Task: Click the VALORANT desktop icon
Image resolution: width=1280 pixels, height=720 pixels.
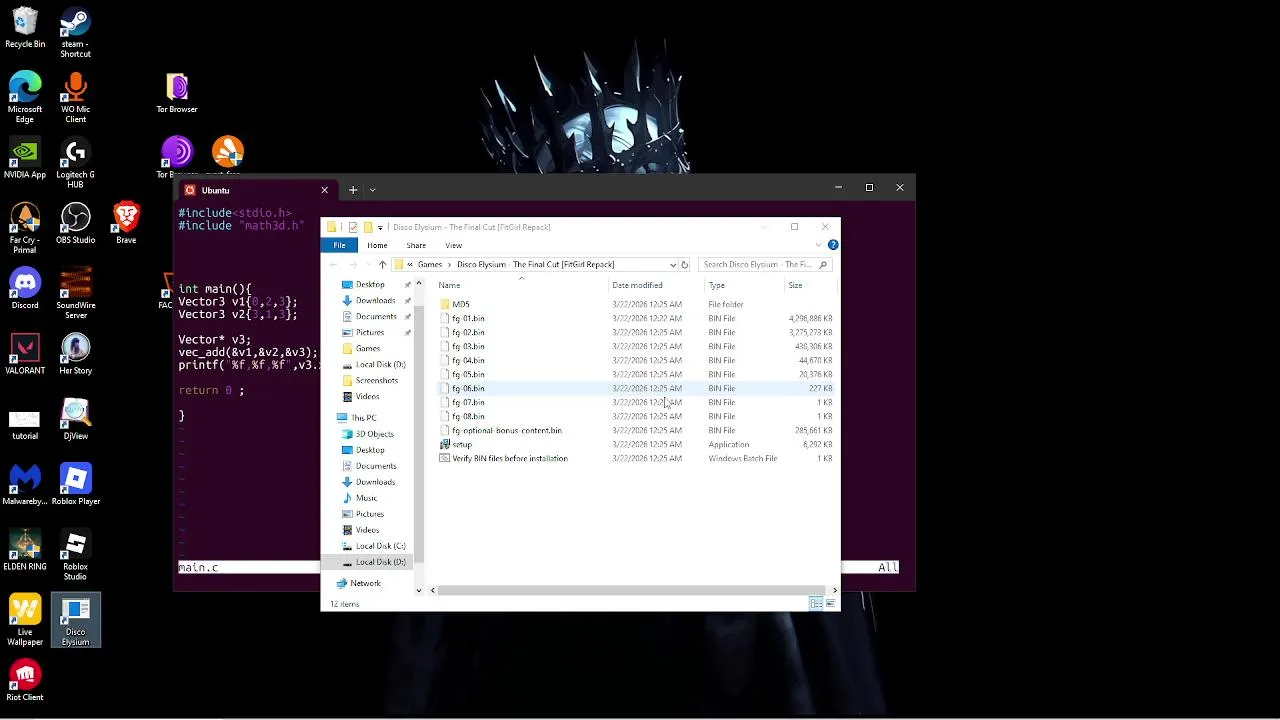Action: point(25,355)
